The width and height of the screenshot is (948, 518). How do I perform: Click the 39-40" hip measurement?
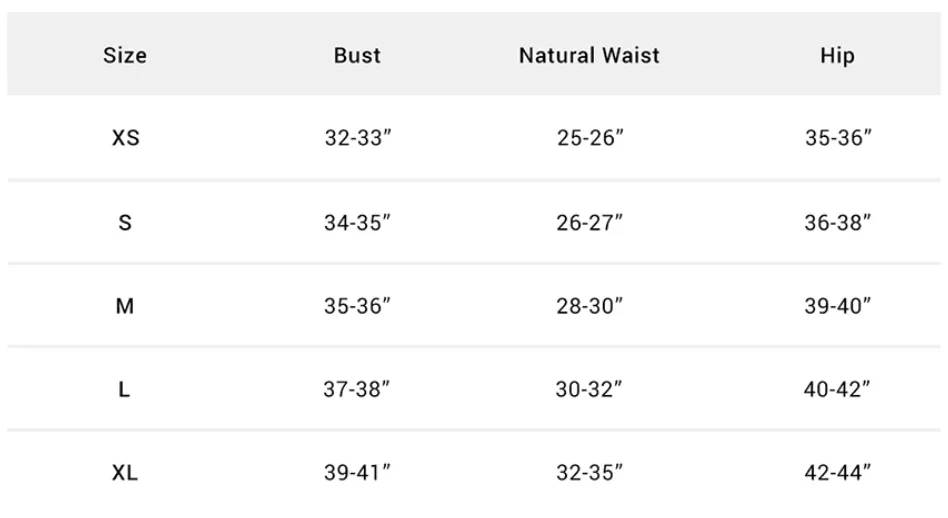click(x=837, y=306)
